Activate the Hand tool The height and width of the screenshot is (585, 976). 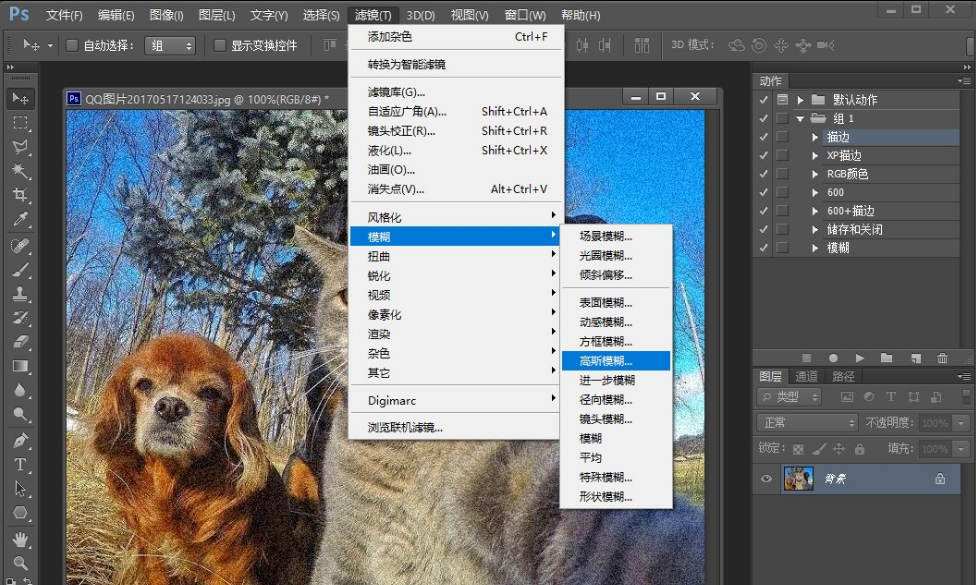click(20, 539)
